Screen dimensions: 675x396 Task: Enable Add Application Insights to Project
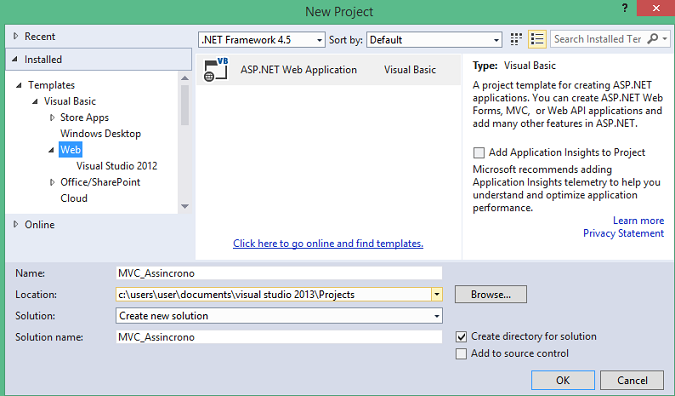(479, 152)
